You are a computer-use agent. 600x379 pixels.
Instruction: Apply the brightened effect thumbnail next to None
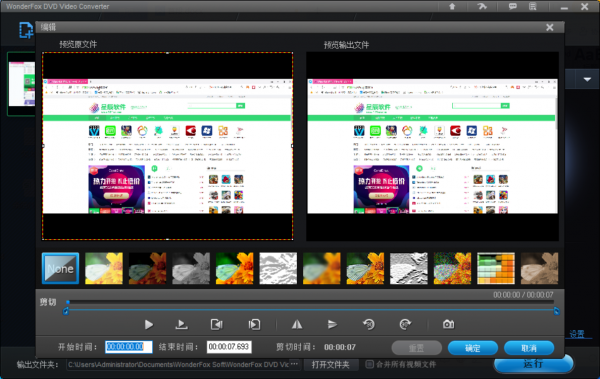click(104, 268)
